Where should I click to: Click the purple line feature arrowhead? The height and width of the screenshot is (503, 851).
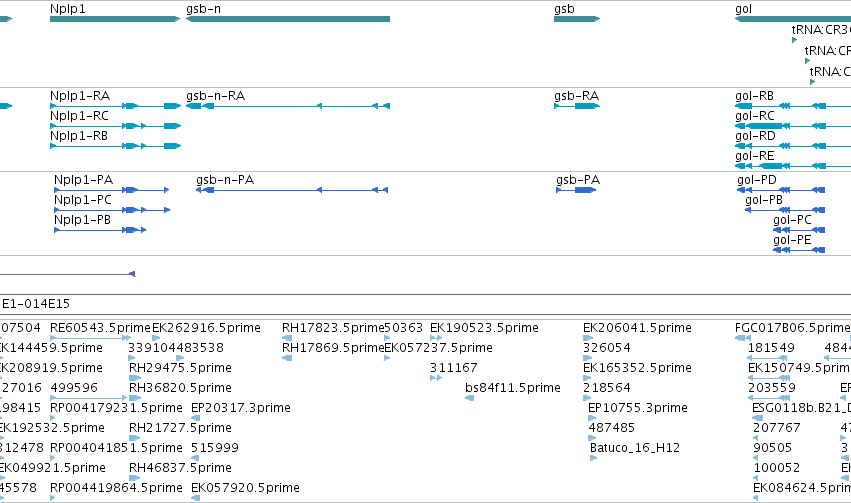[x=132, y=274]
